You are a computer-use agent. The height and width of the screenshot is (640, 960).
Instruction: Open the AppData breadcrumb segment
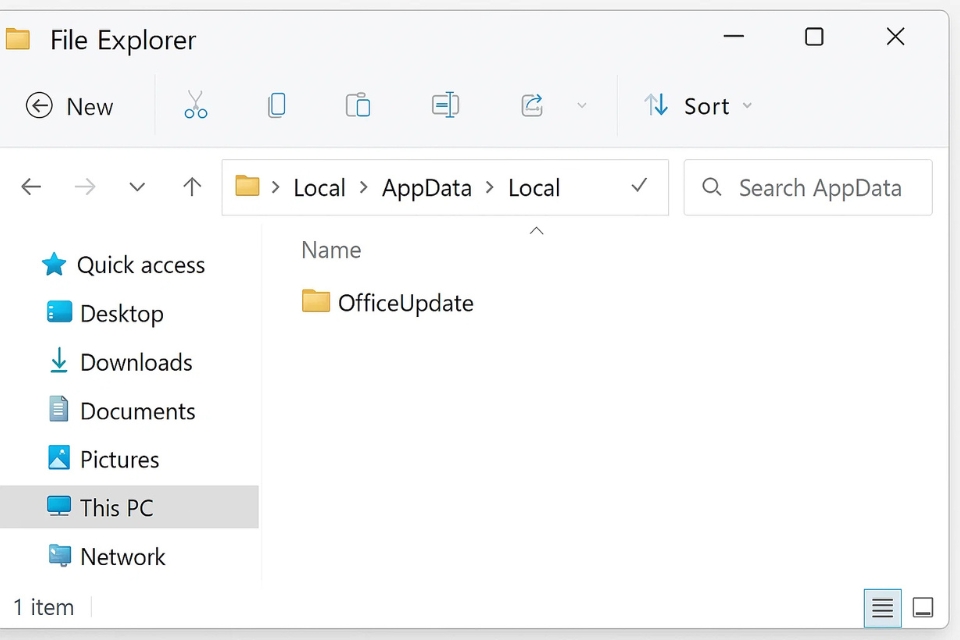pos(426,187)
